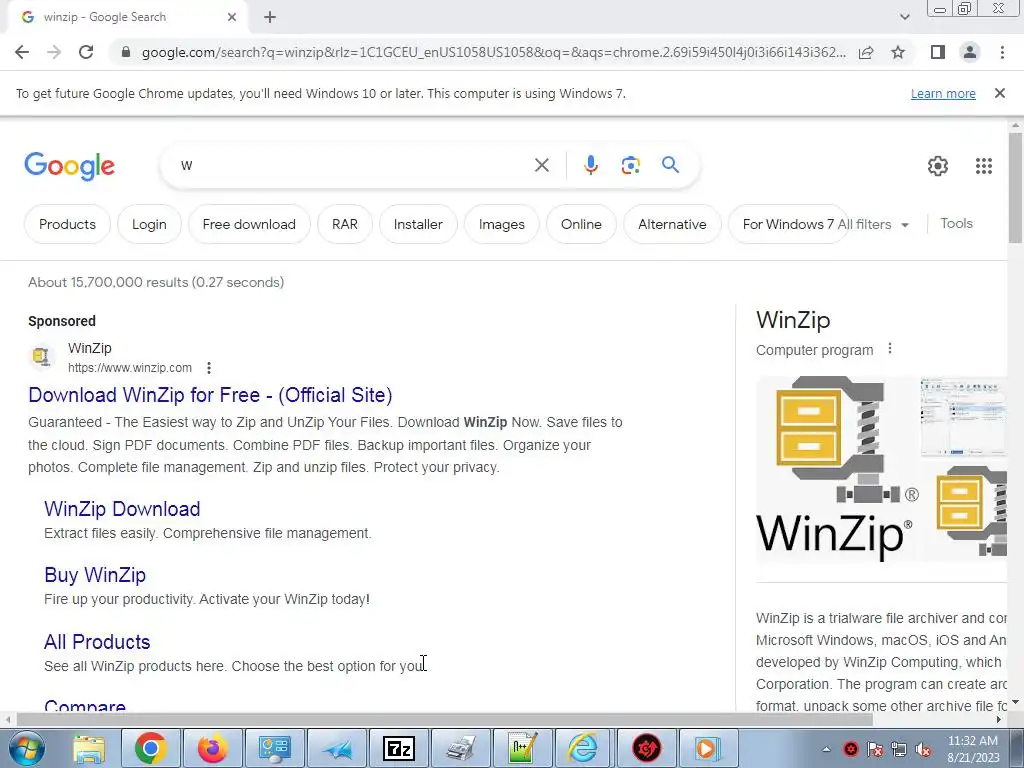Open Internet Explorer from taskbar
This screenshot has width=1024, height=768.
(582, 748)
